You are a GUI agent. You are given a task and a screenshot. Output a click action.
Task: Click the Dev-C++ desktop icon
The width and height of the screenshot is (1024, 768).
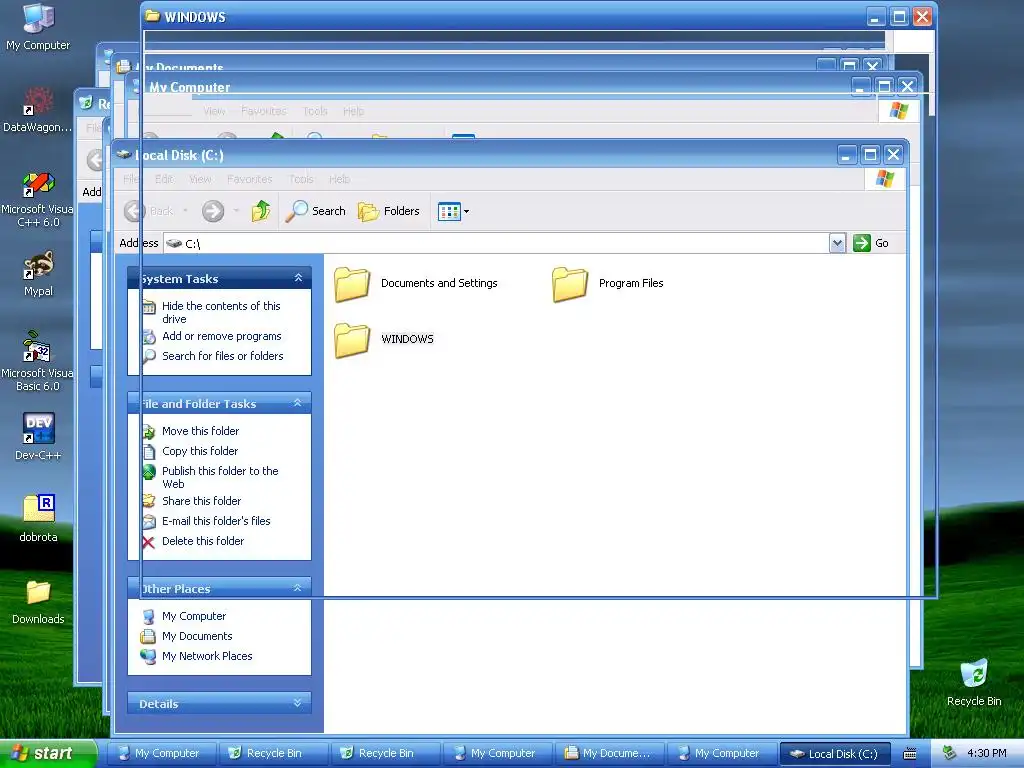[x=38, y=438]
